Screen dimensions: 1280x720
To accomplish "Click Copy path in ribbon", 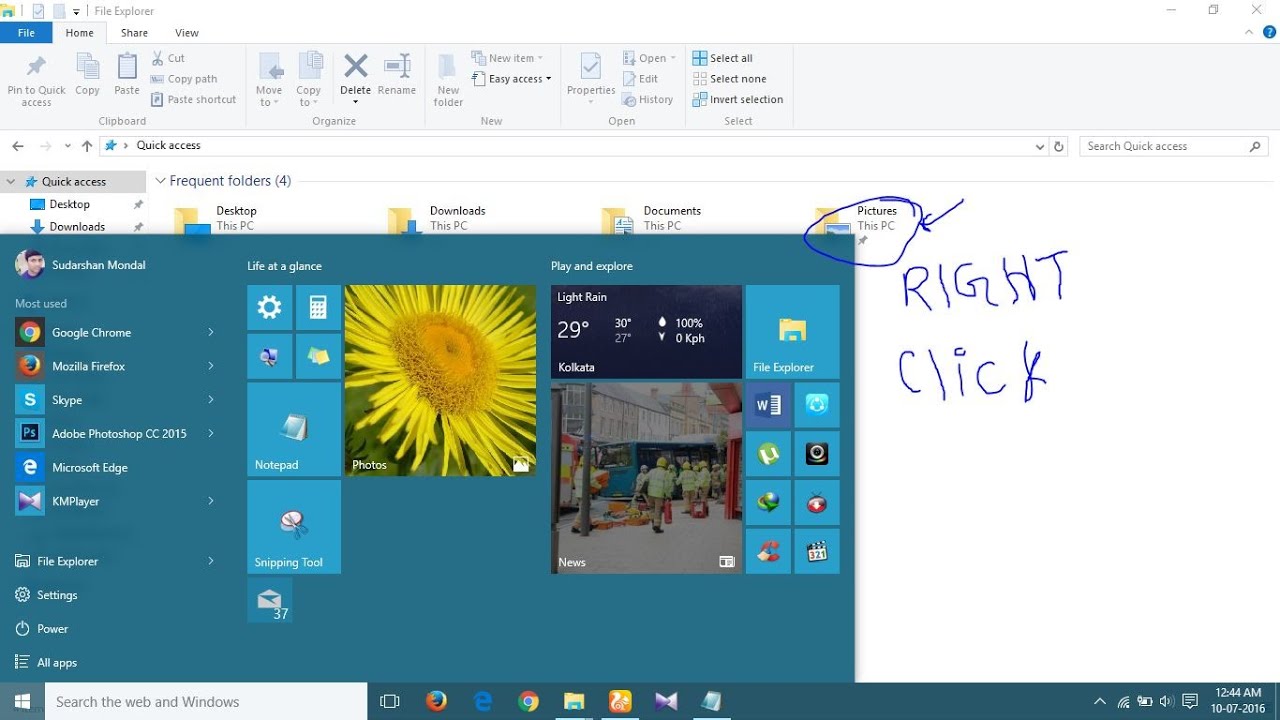I will pyautogui.click(x=184, y=79).
